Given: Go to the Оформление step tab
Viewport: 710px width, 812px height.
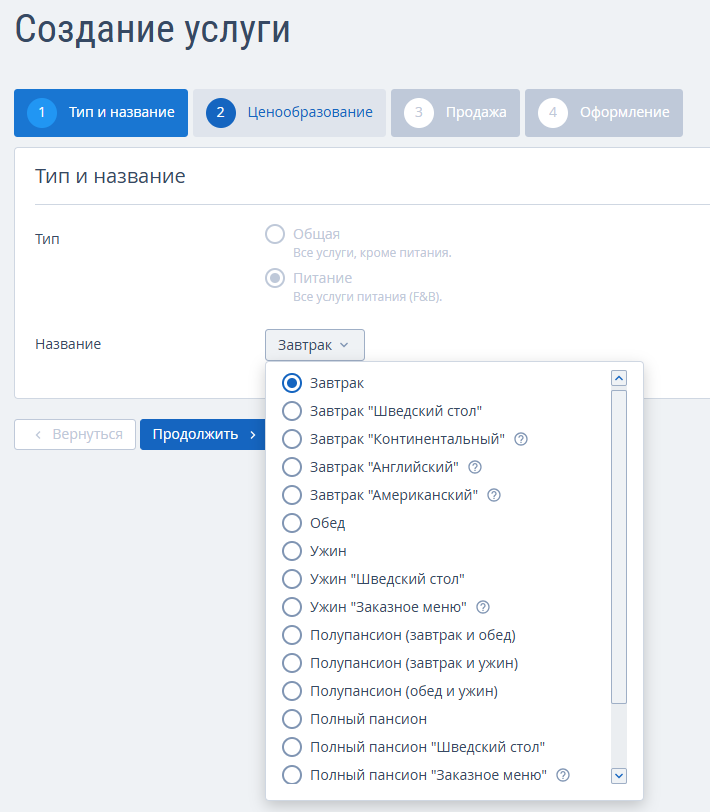Looking at the screenshot, I should click(604, 113).
